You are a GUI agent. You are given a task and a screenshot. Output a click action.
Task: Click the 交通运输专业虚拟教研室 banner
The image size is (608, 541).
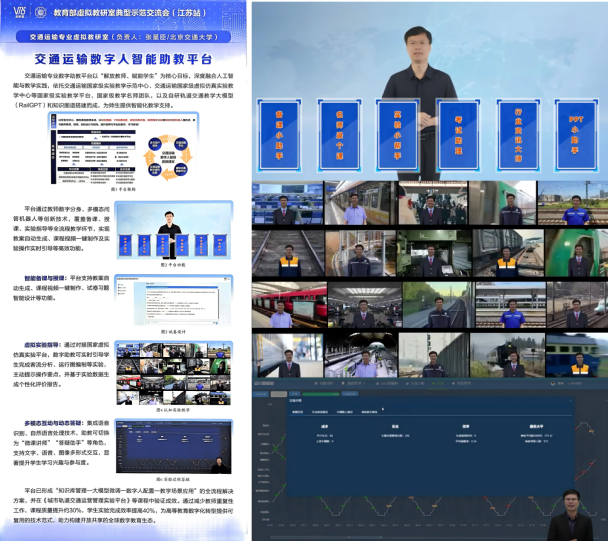tap(124, 36)
